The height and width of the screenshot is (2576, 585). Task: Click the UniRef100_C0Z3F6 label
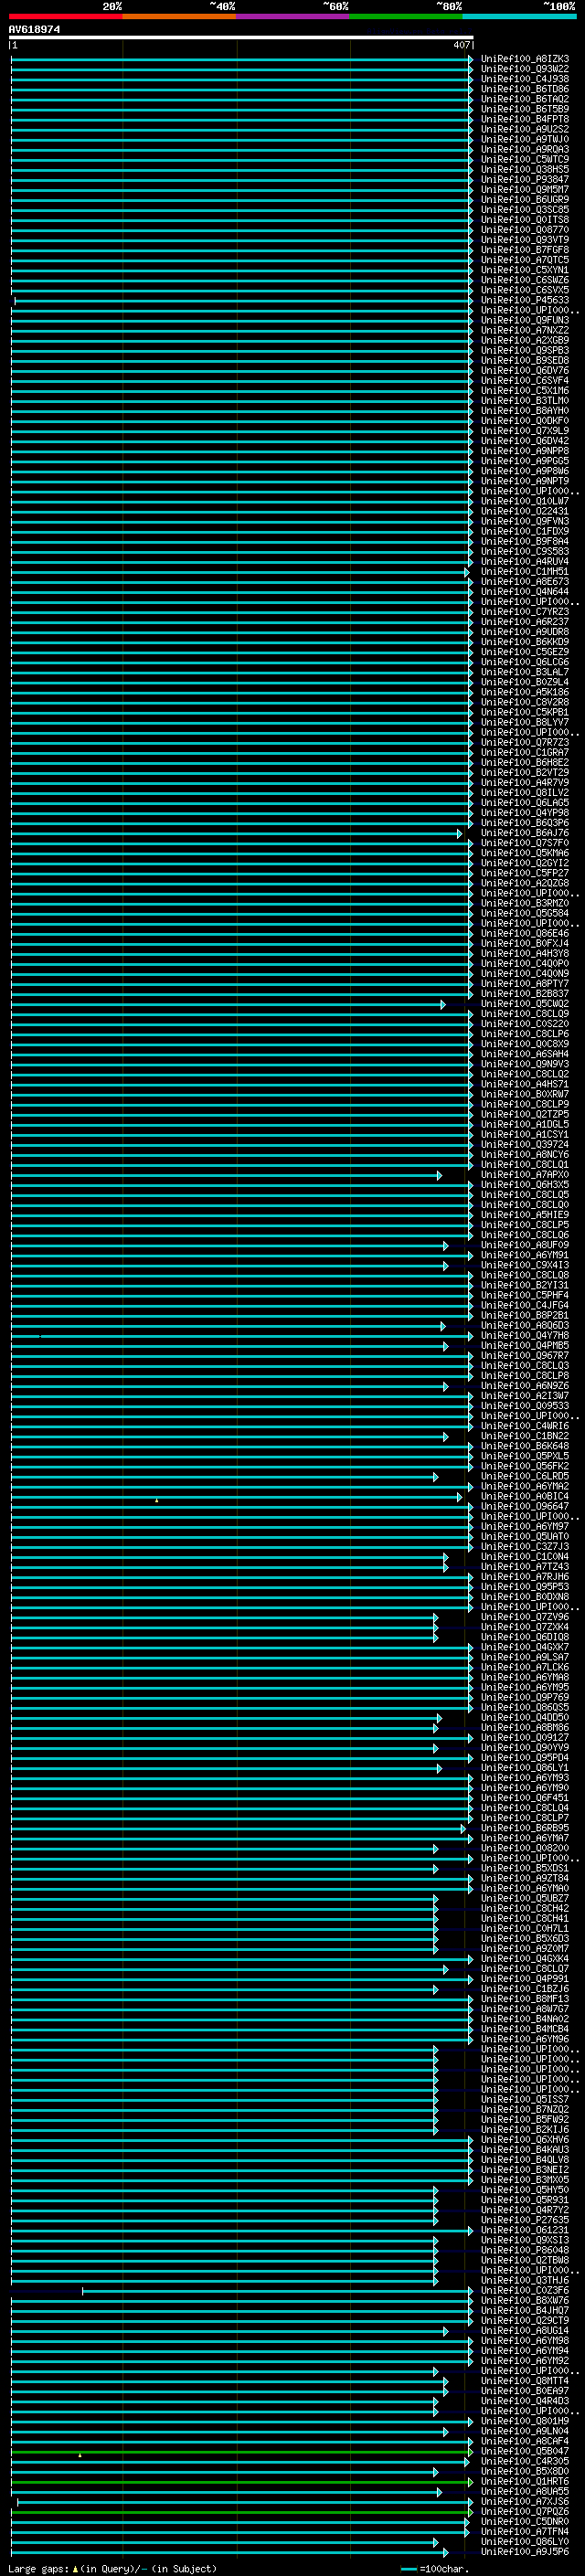525,2290
